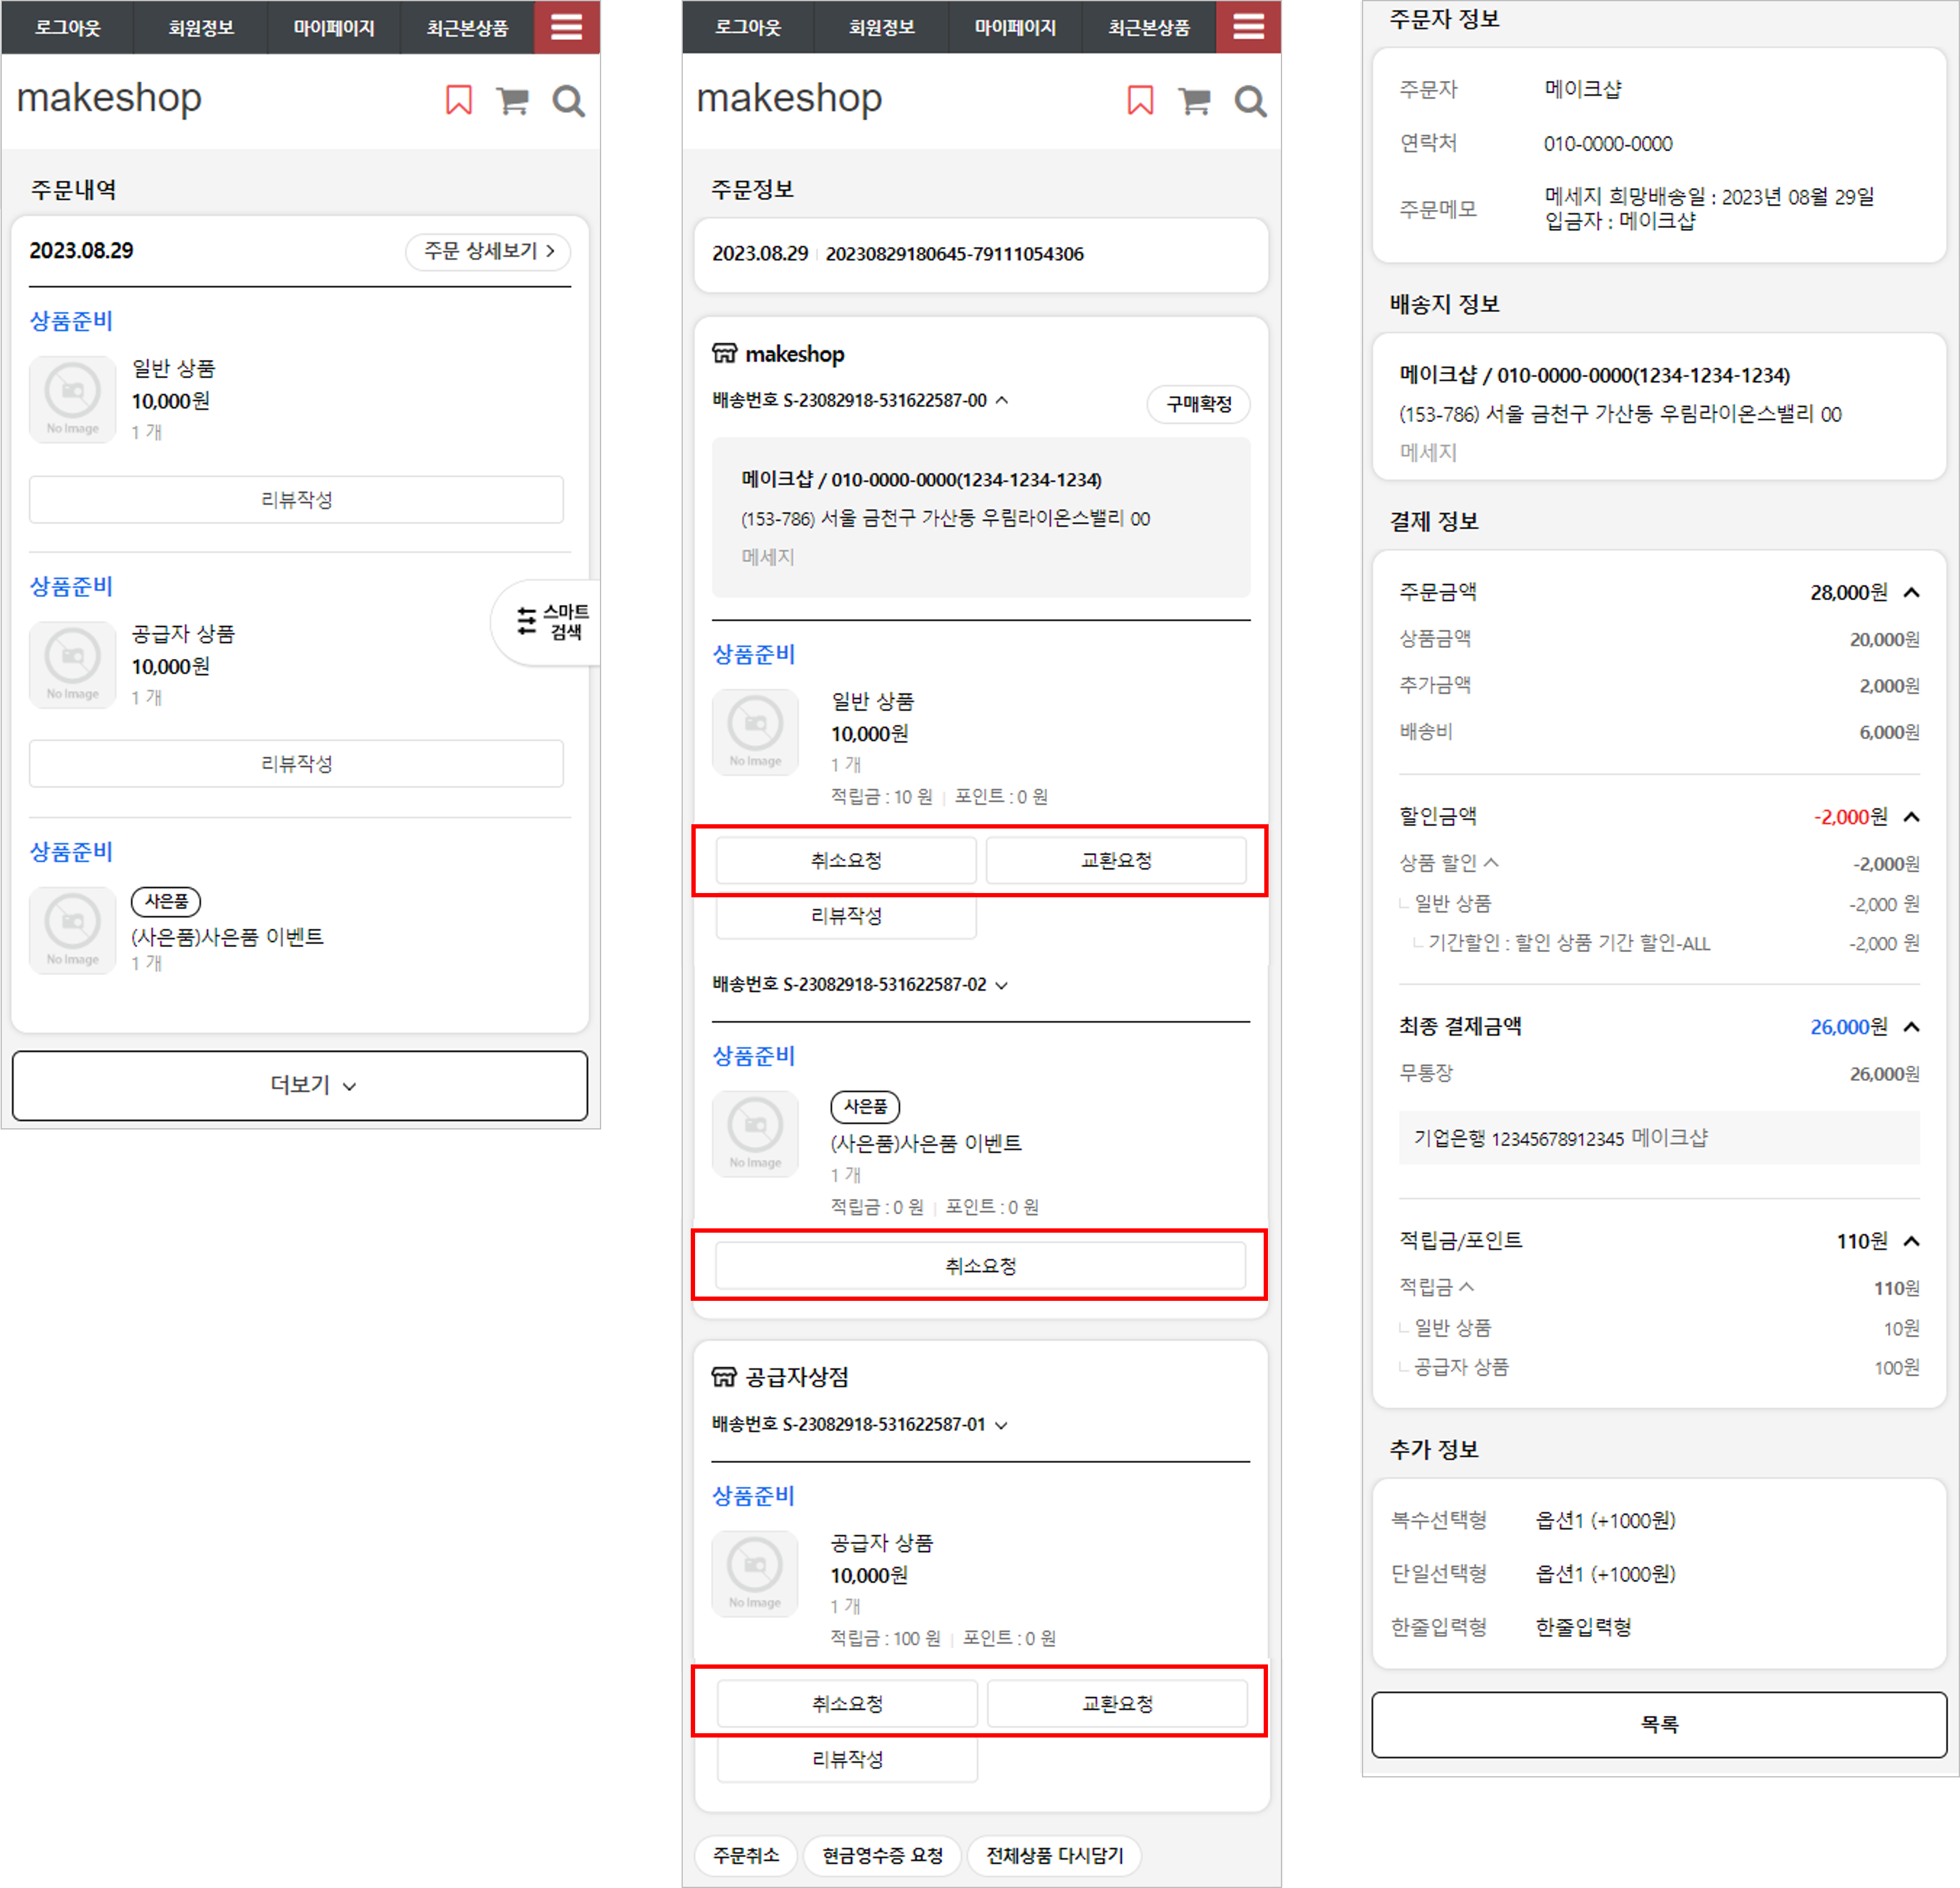Click 공급자 상품 thumbnail in left order list
Image resolution: width=1960 pixels, height=1888 pixels.
coord(73,665)
